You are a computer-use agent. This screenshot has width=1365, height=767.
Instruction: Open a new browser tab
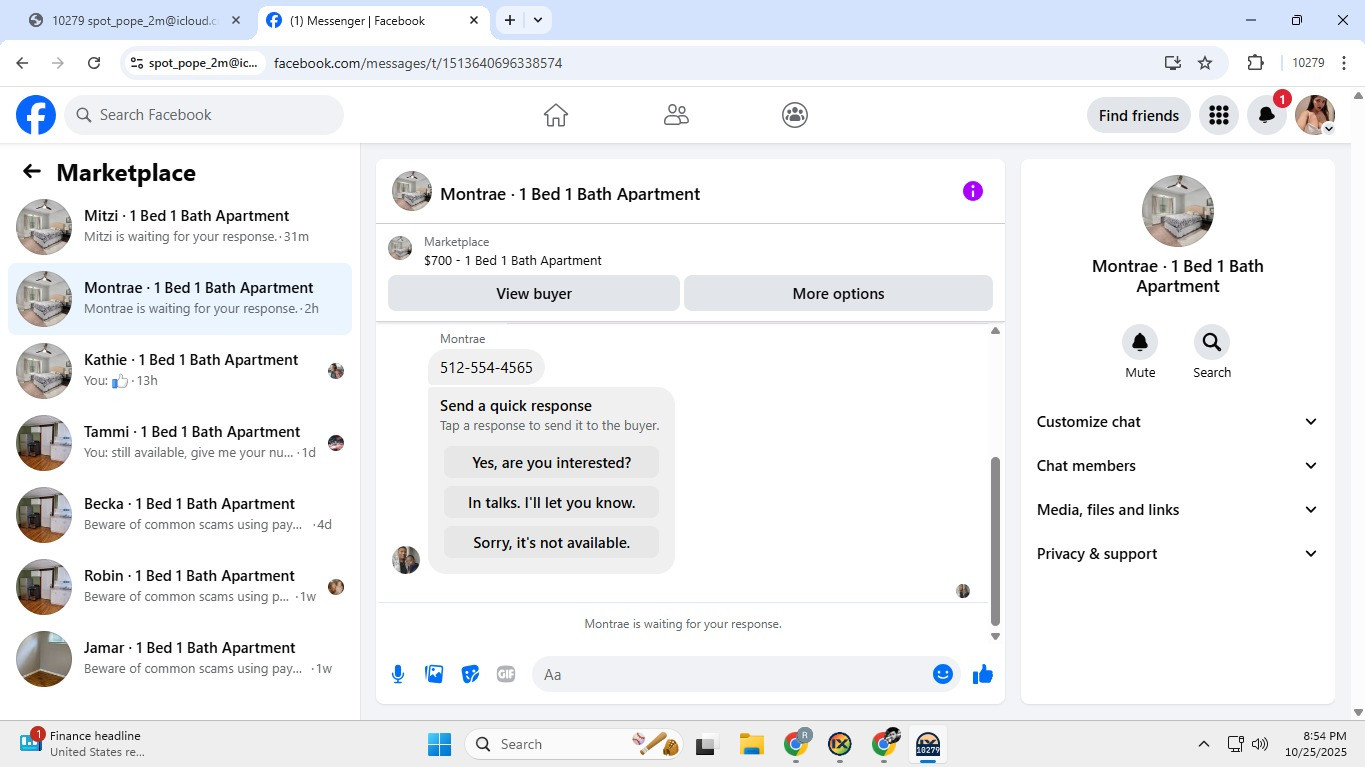click(510, 20)
